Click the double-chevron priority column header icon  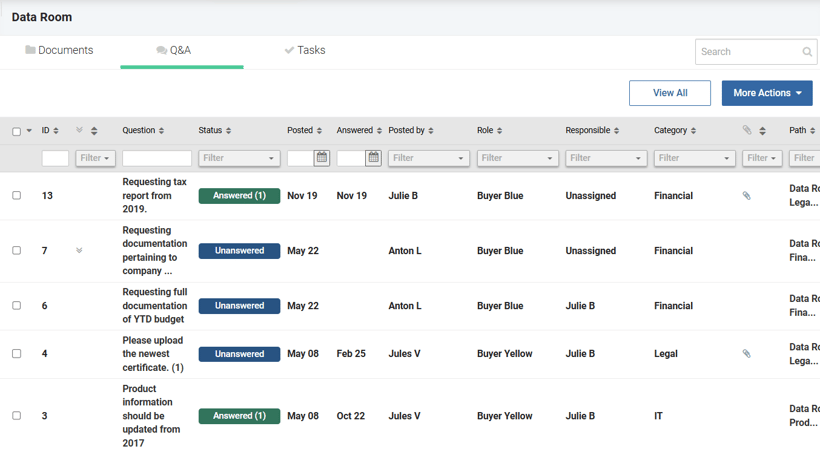tap(80, 131)
